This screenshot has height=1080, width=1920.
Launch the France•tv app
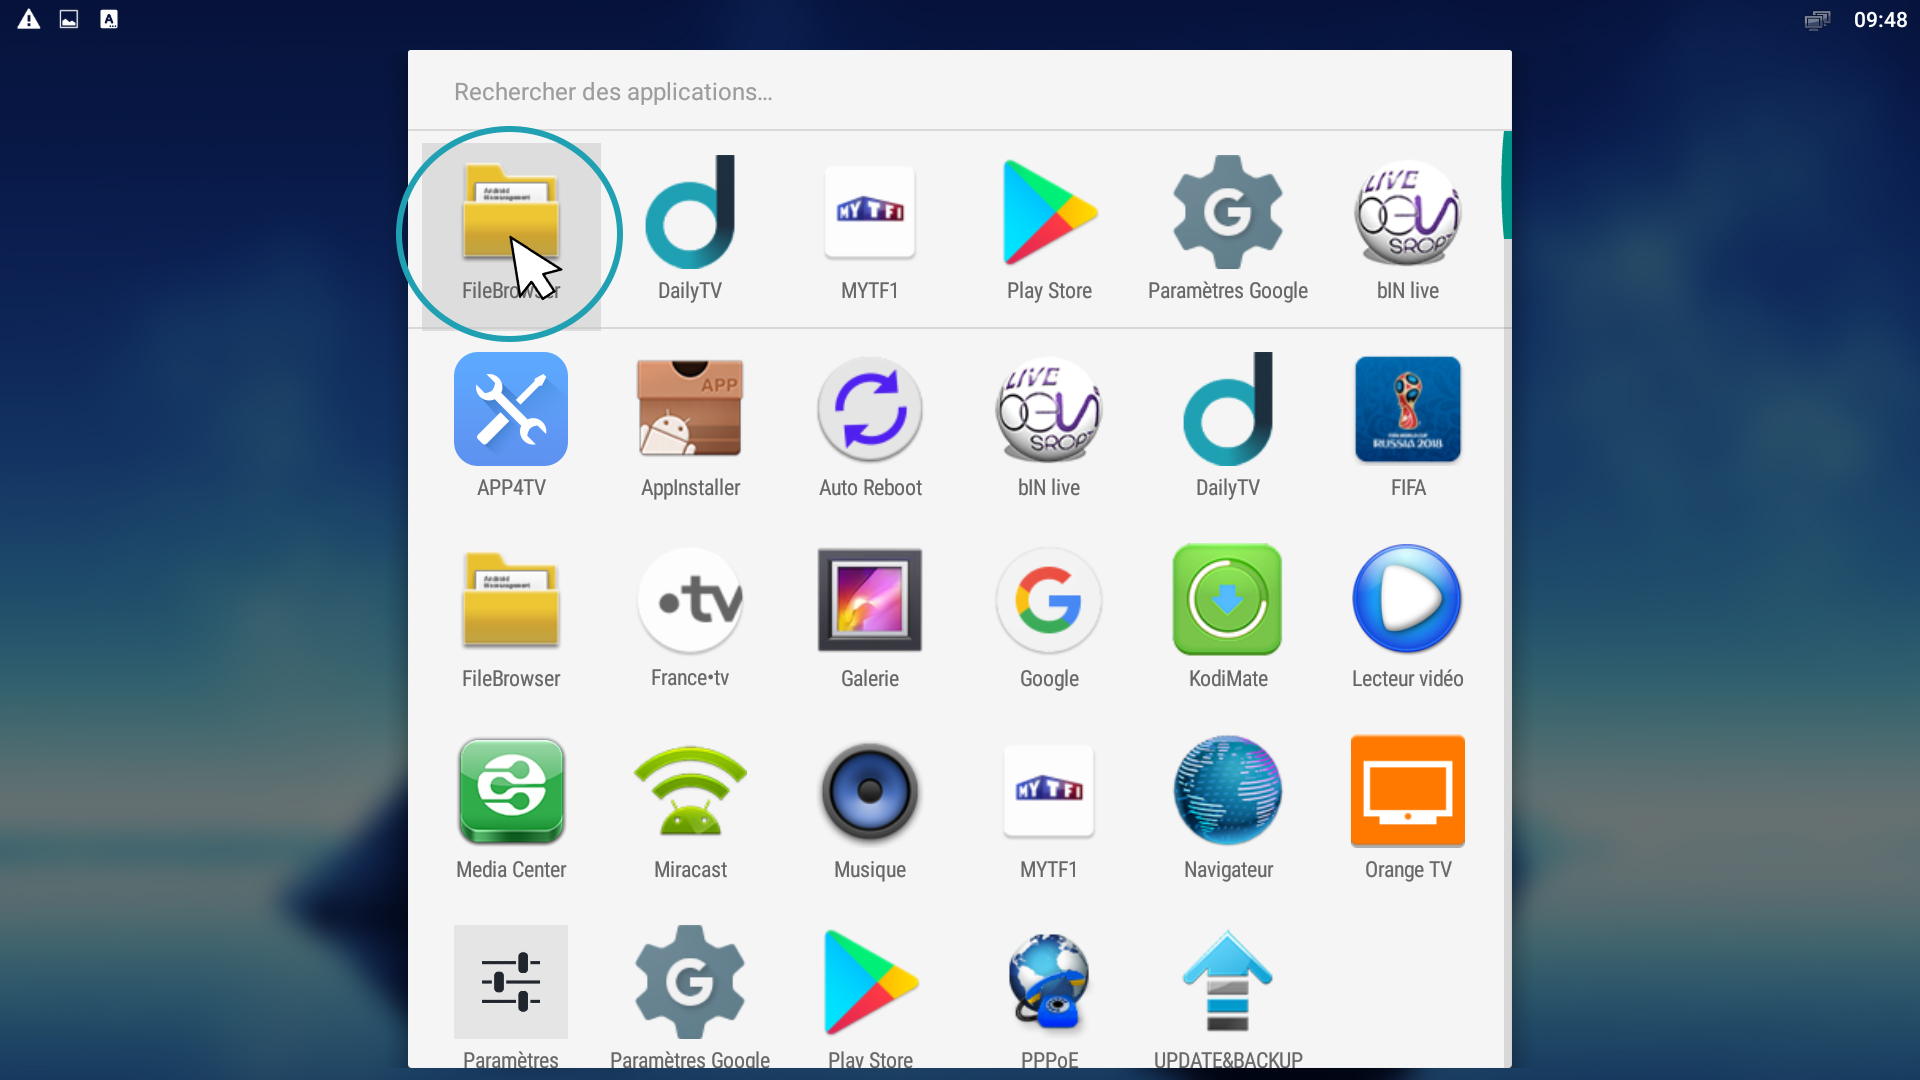(690, 617)
